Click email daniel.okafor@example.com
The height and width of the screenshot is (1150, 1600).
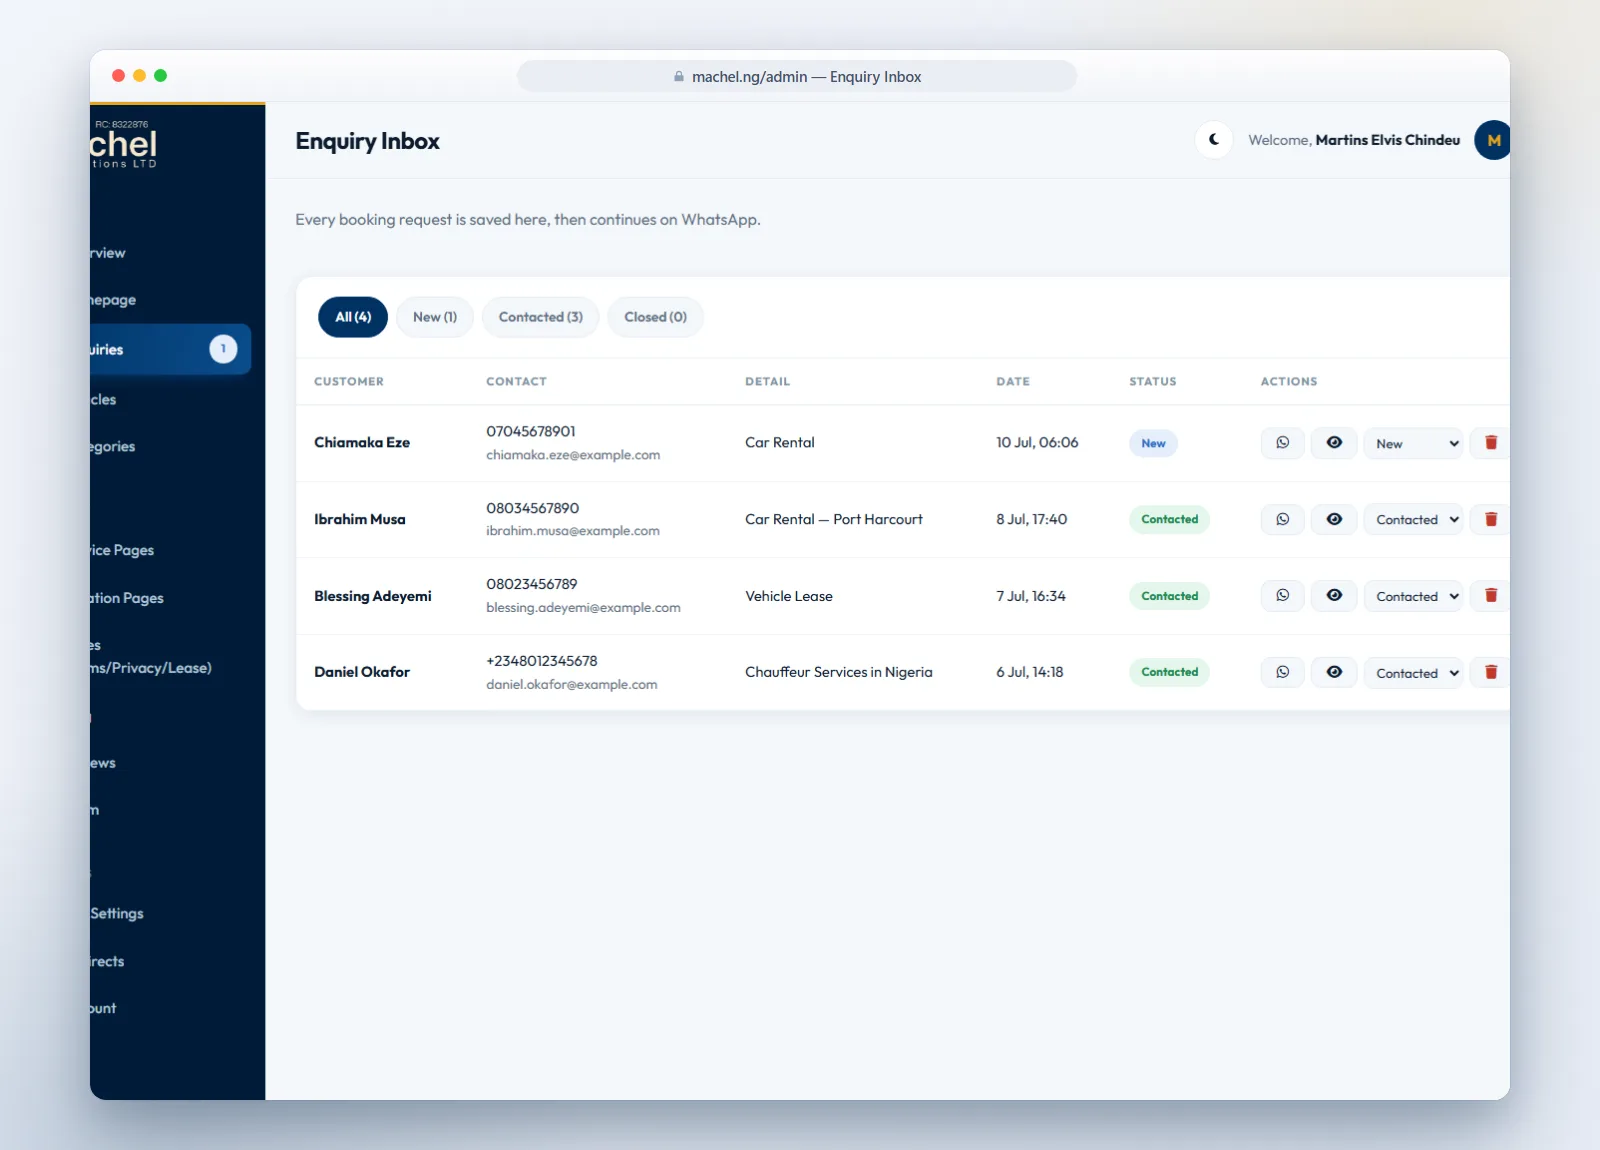(572, 685)
